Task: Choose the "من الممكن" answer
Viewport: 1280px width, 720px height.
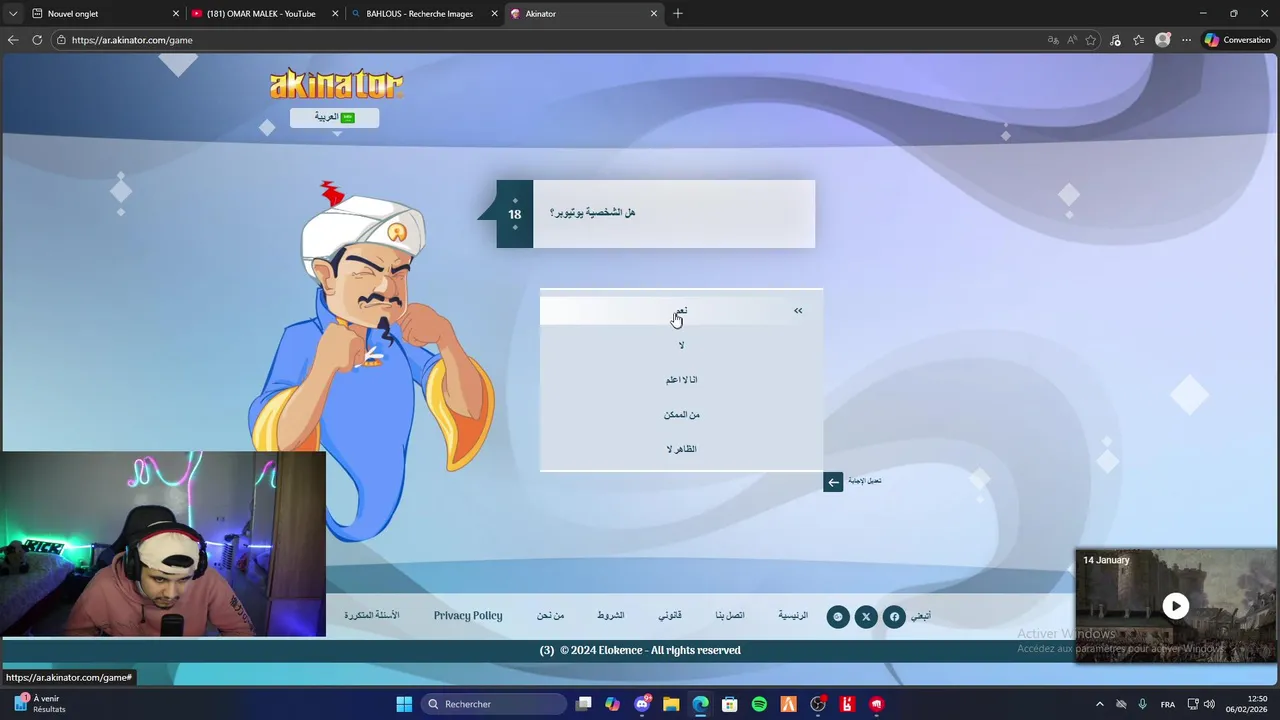Action: pos(681,414)
